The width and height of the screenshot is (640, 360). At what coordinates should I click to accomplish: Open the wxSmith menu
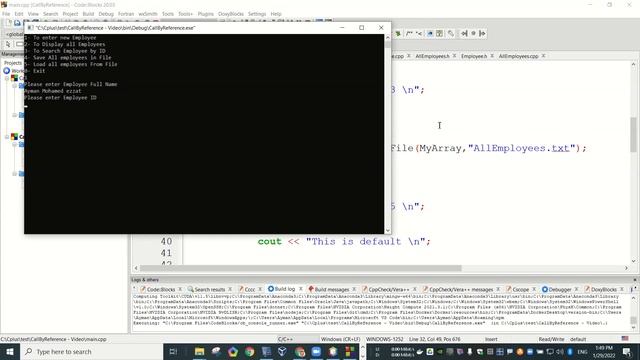(148, 14)
